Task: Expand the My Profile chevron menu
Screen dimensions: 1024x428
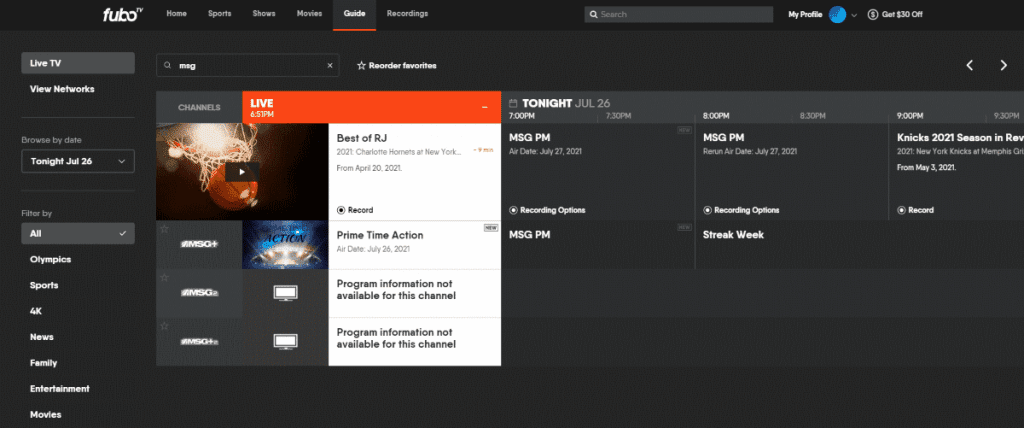Action: click(x=854, y=15)
